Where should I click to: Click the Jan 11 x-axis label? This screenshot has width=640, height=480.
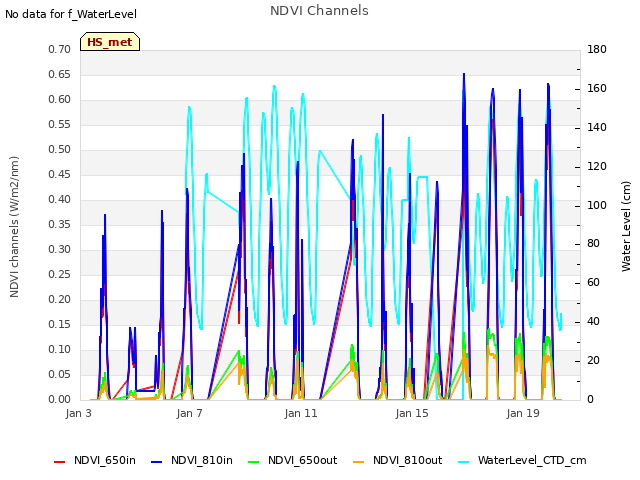[x=301, y=413]
